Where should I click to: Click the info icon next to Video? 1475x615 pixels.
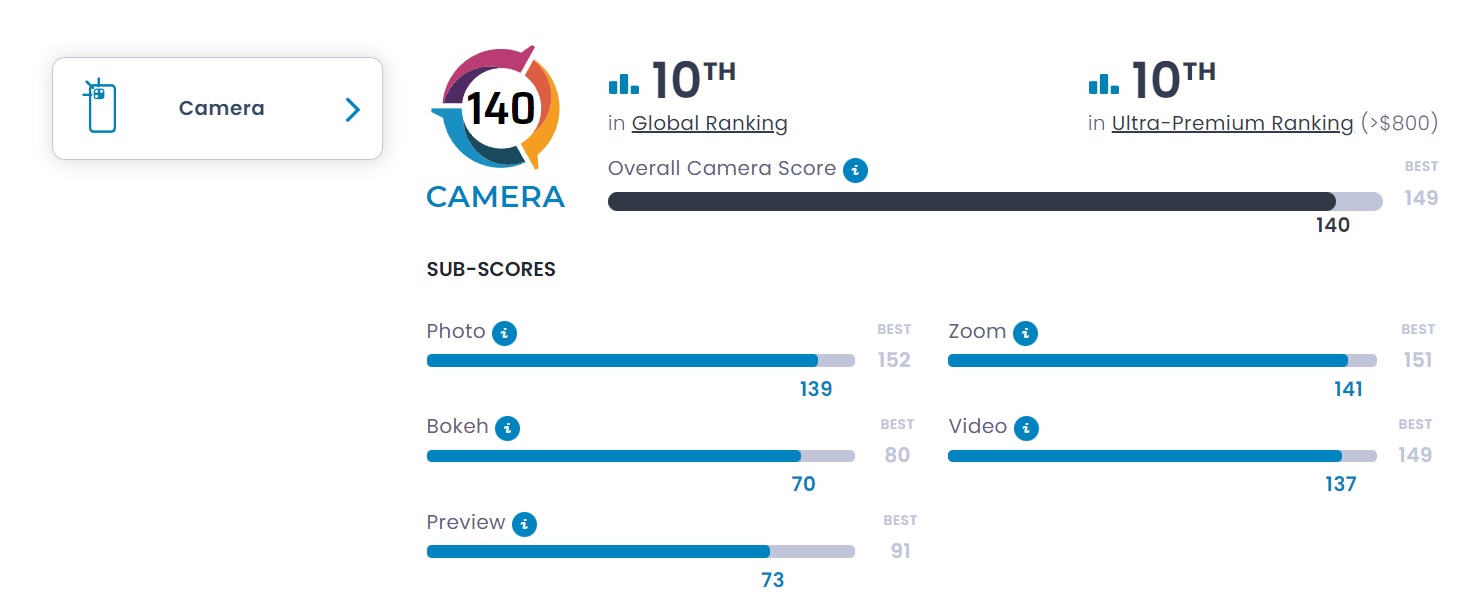click(x=1026, y=428)
